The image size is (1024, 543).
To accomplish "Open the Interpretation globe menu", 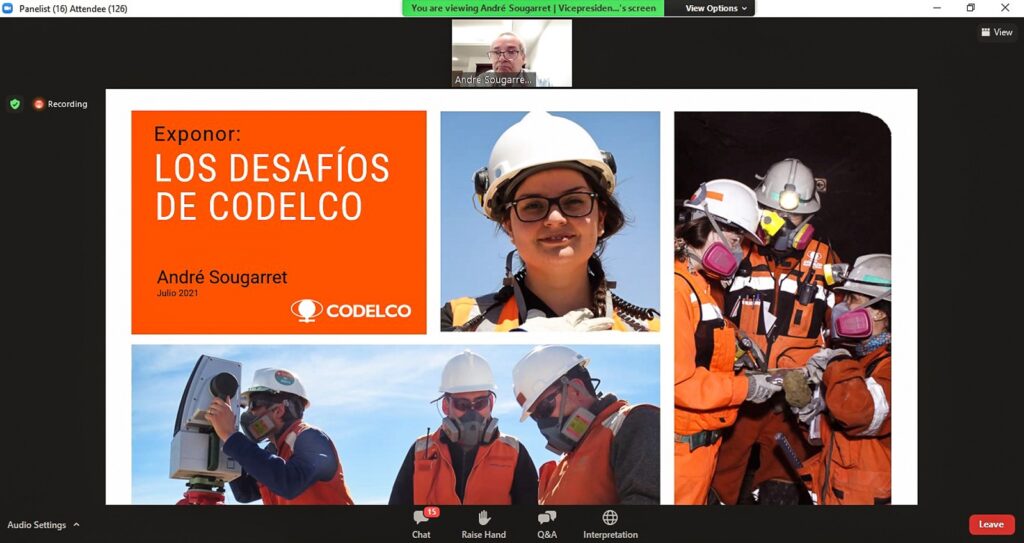I will [x=610, y=523].
